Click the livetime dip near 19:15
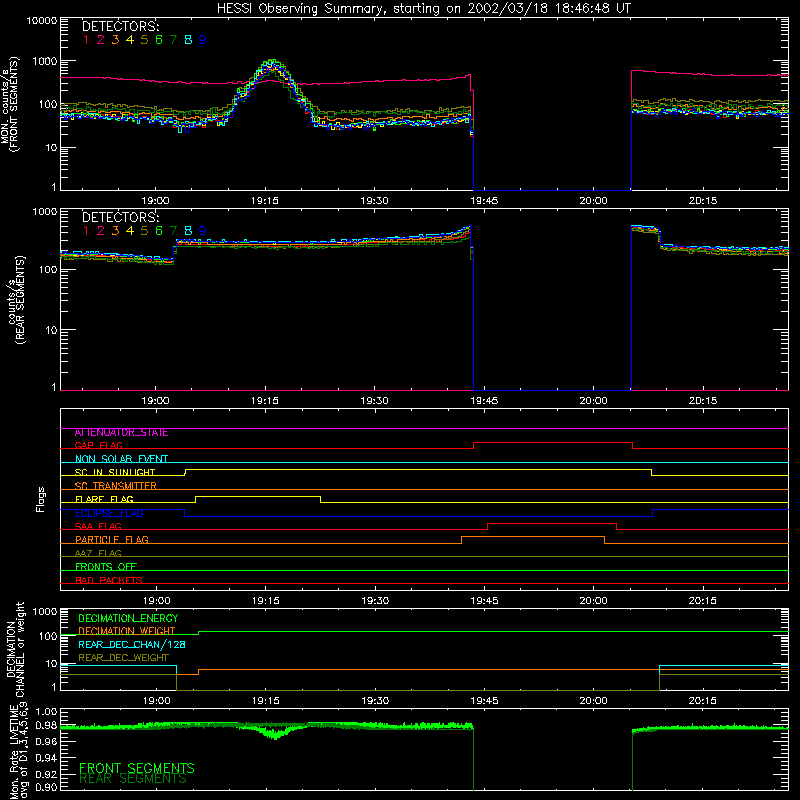This screenshot has height=800, width=800. pyautogui.click(x=275, y=734)
